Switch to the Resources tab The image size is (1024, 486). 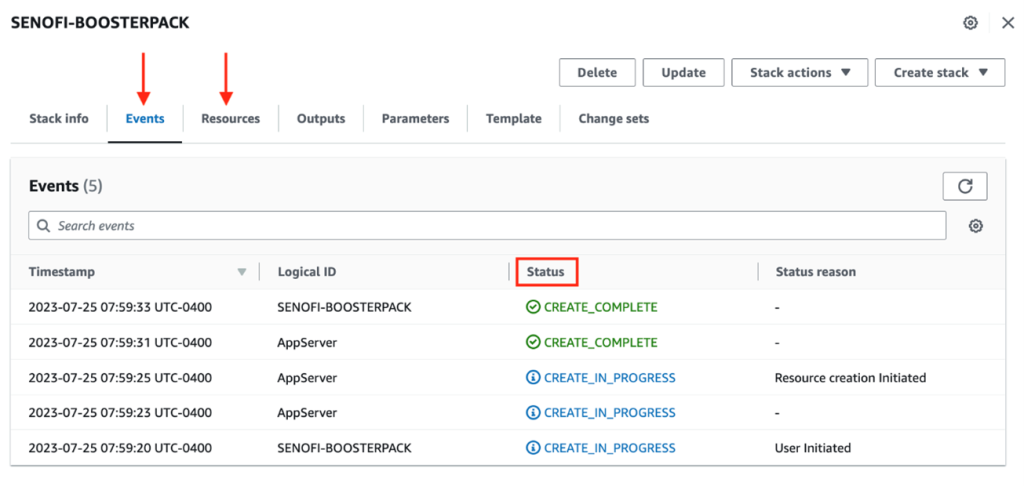[x=230, y=119]
